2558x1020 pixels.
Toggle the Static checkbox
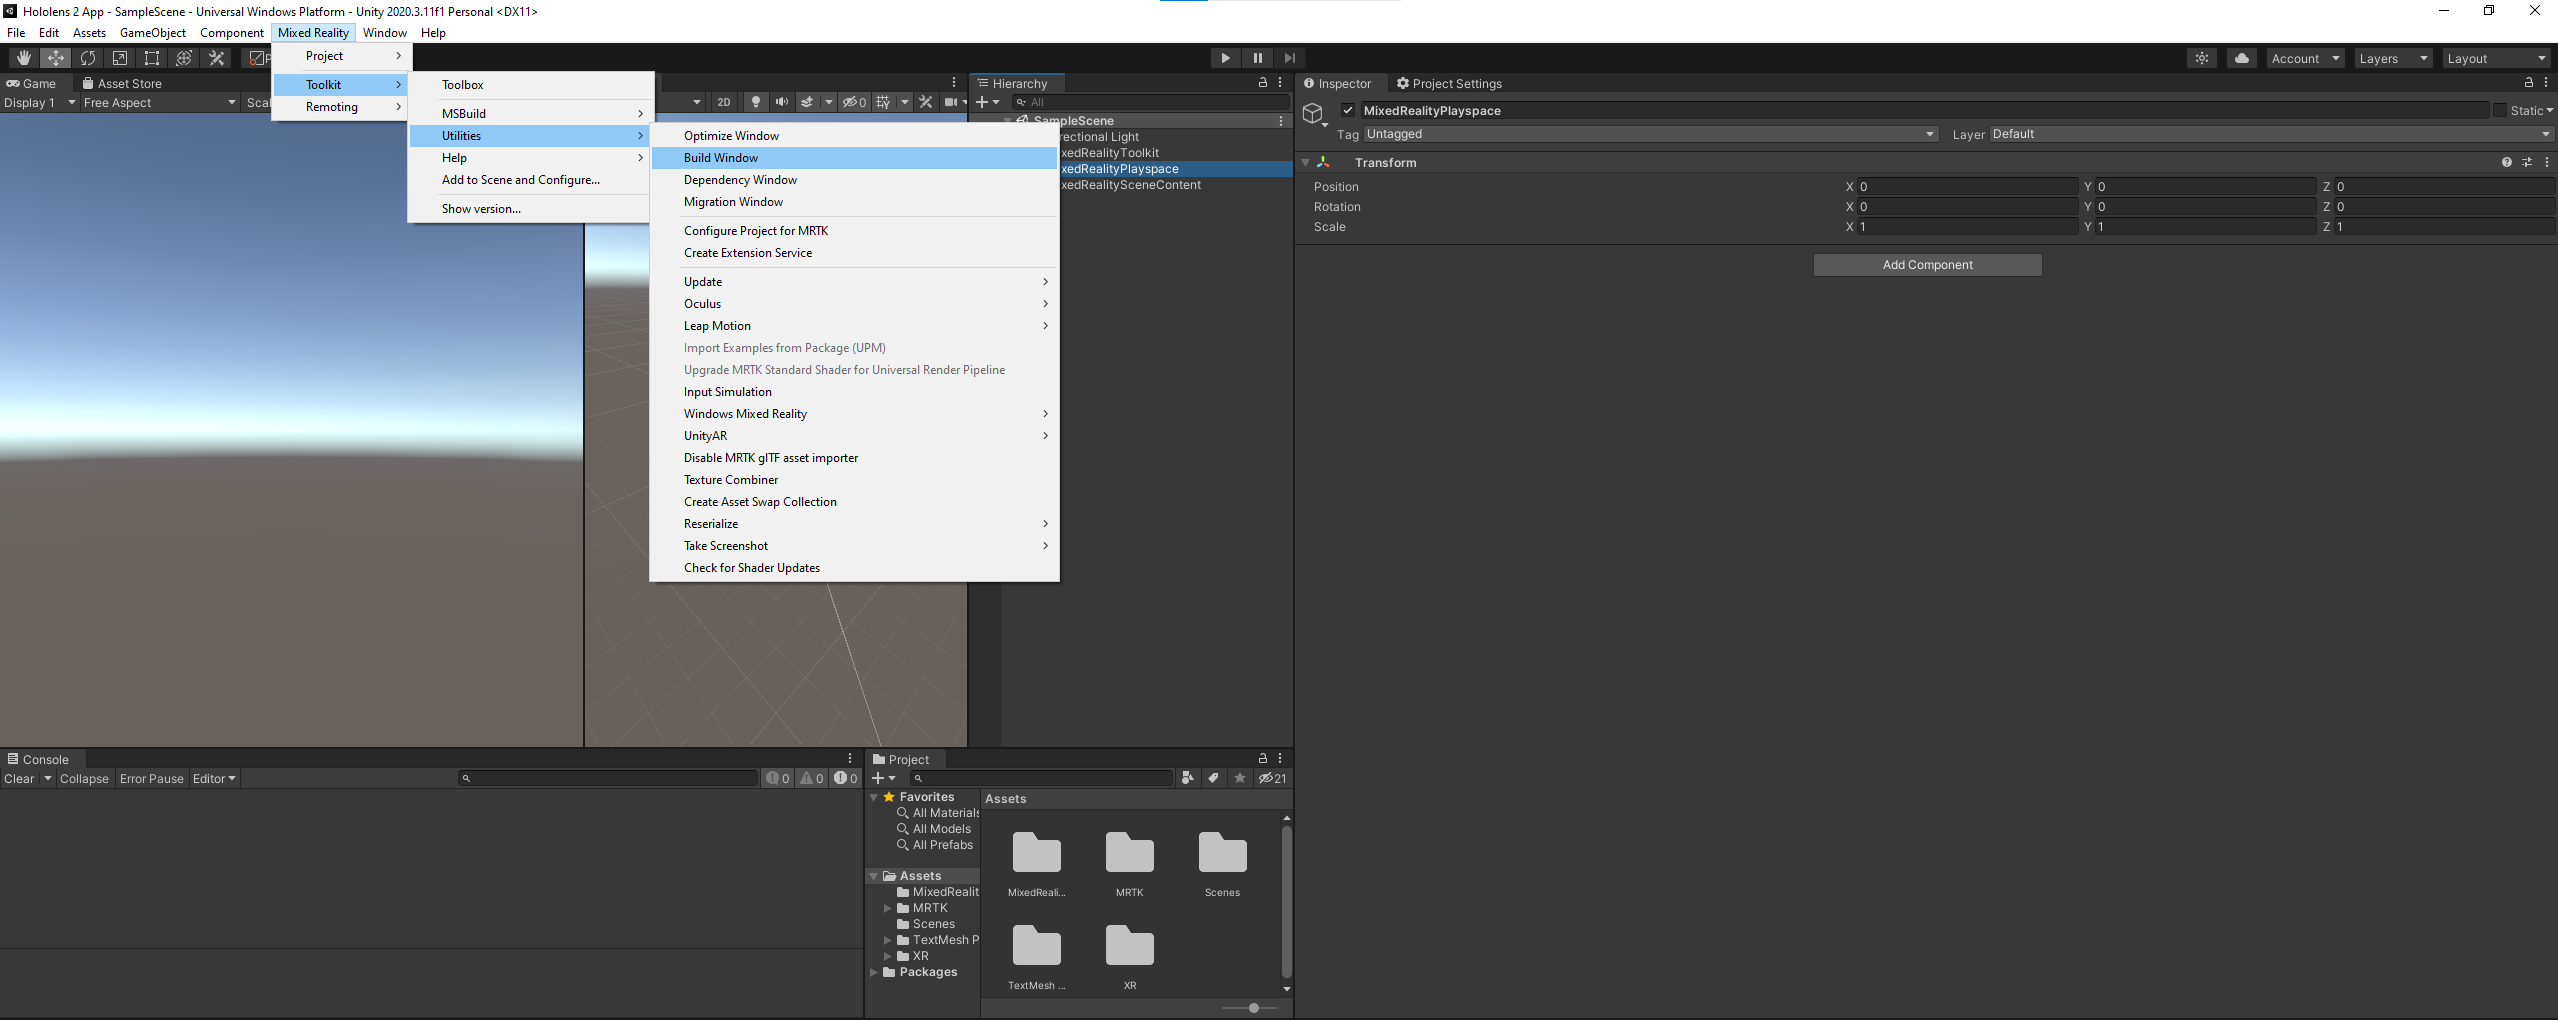click(2500, 110)
